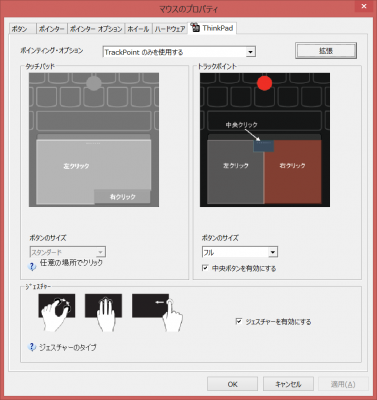The image size is (377, 400).
Task: Click the rotate gesture illustration
Action: click(x=57, y=312)
